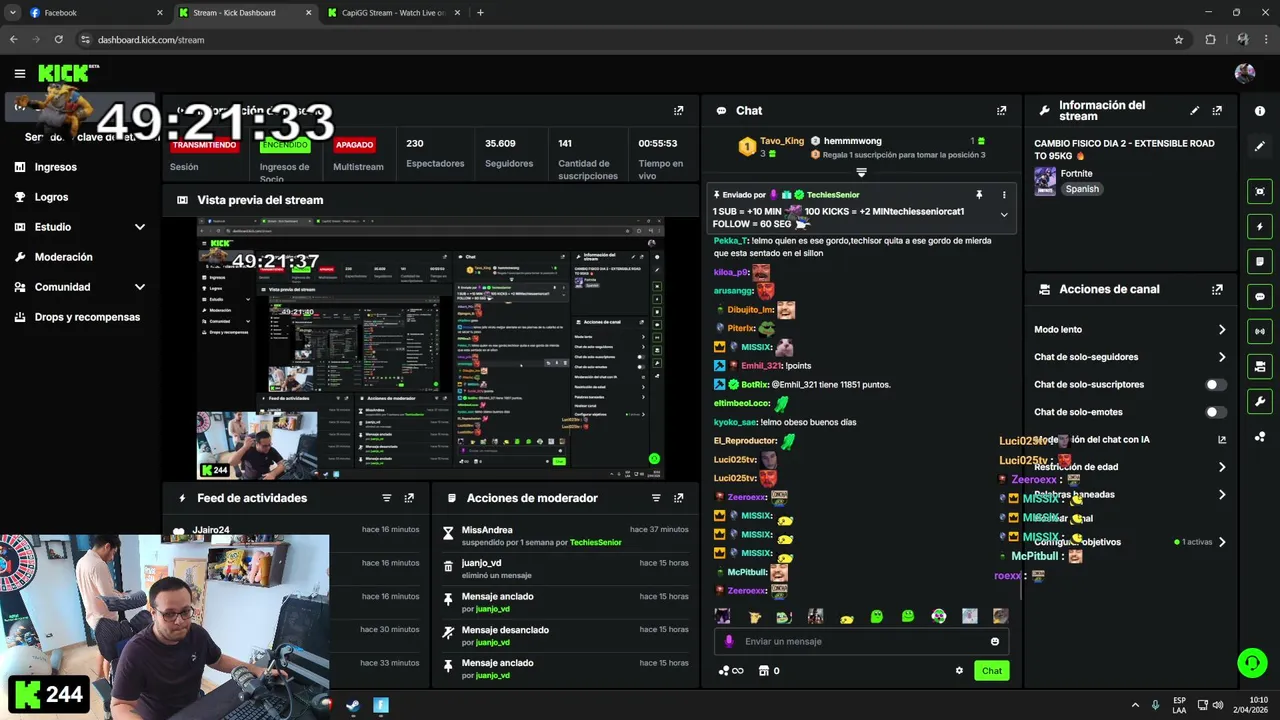Open Modo lento options arrow
Image resolution: width=1280 pixels, height=720 pixels.
(x=1222, y=330)
